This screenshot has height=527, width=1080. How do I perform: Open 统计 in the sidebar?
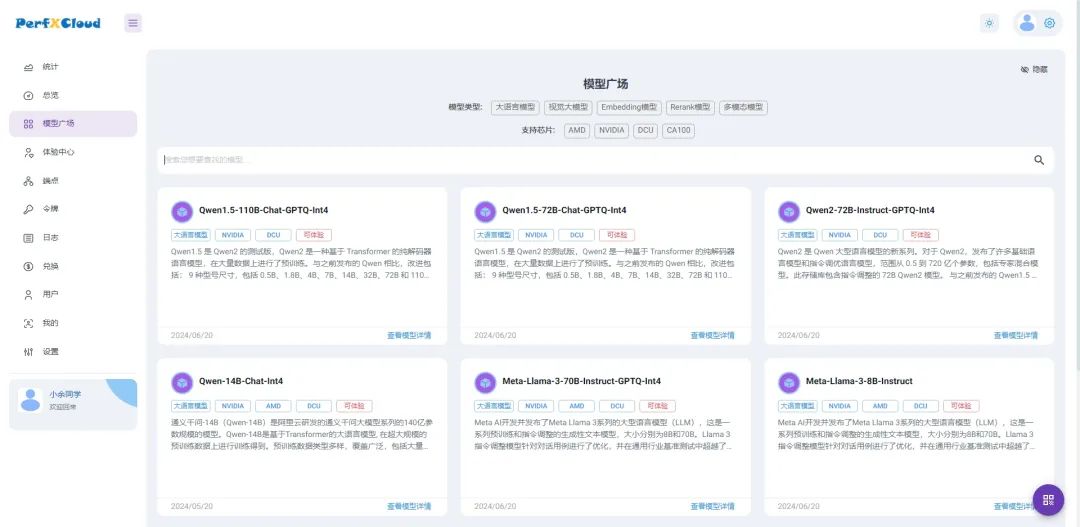[73, 67]
